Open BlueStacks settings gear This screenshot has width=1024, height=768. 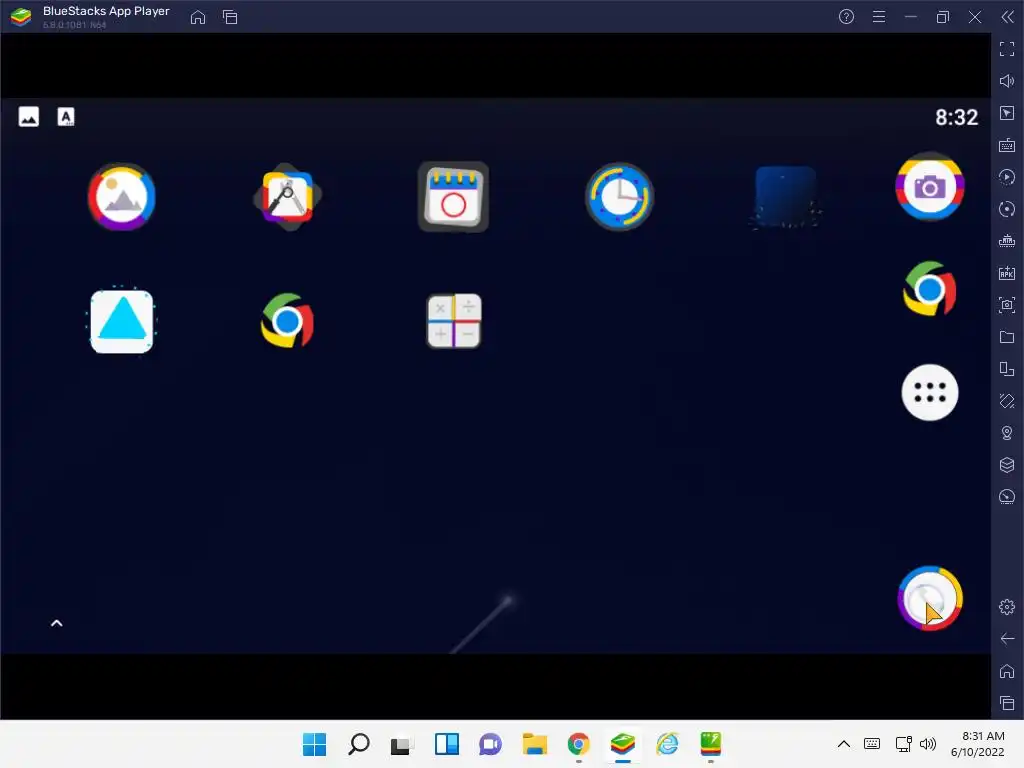(x=1007, y=607)
